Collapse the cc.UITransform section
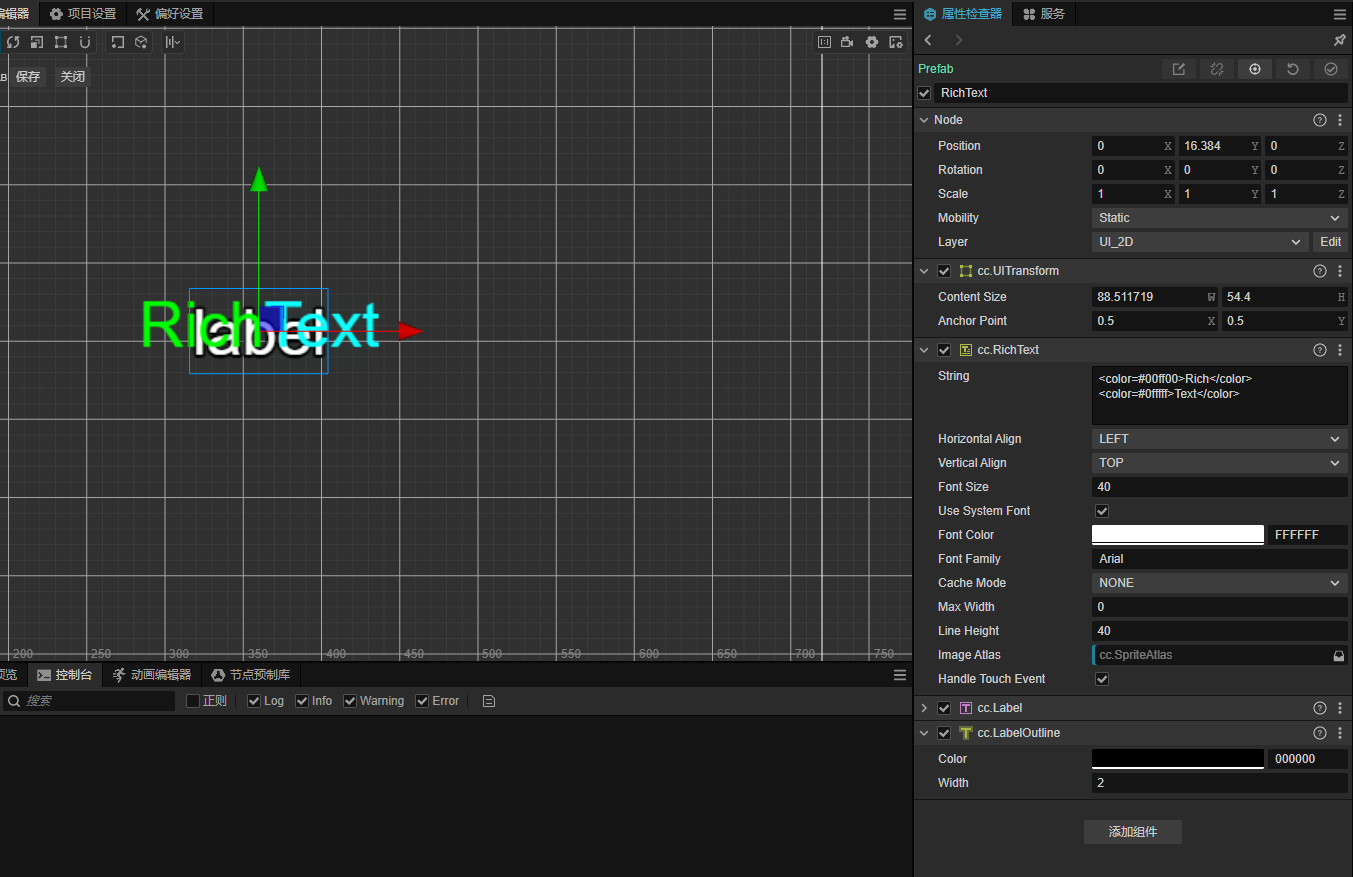1353x877 pixels. point(924,271)
